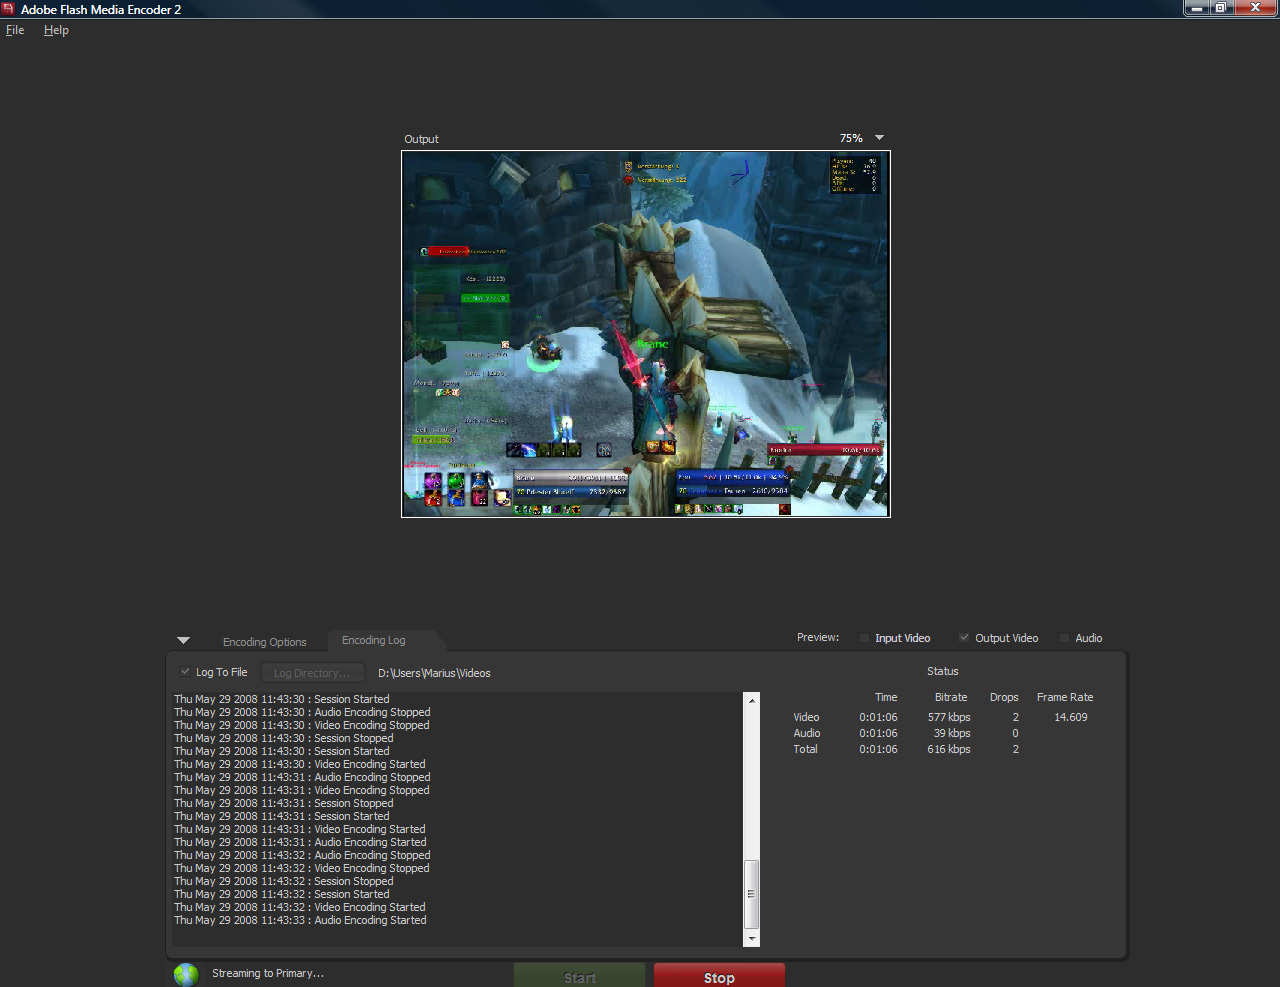Image resolution: width=1280 pixels, height=987 pixels.
Task: Click the output video preview image
Action: coord(646,334)
